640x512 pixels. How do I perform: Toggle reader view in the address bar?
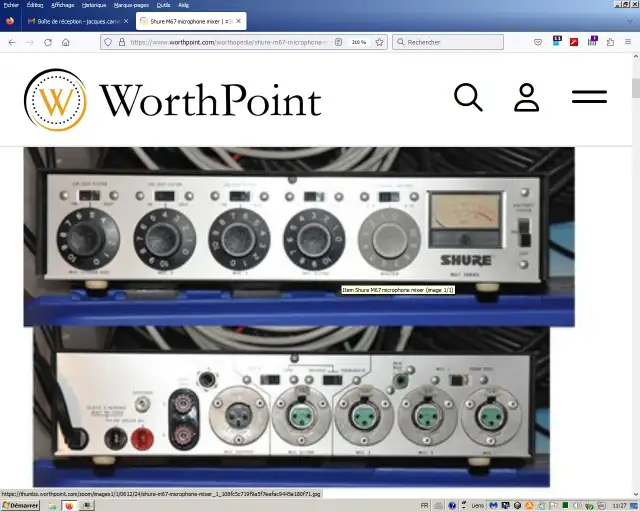click(338, 42)
